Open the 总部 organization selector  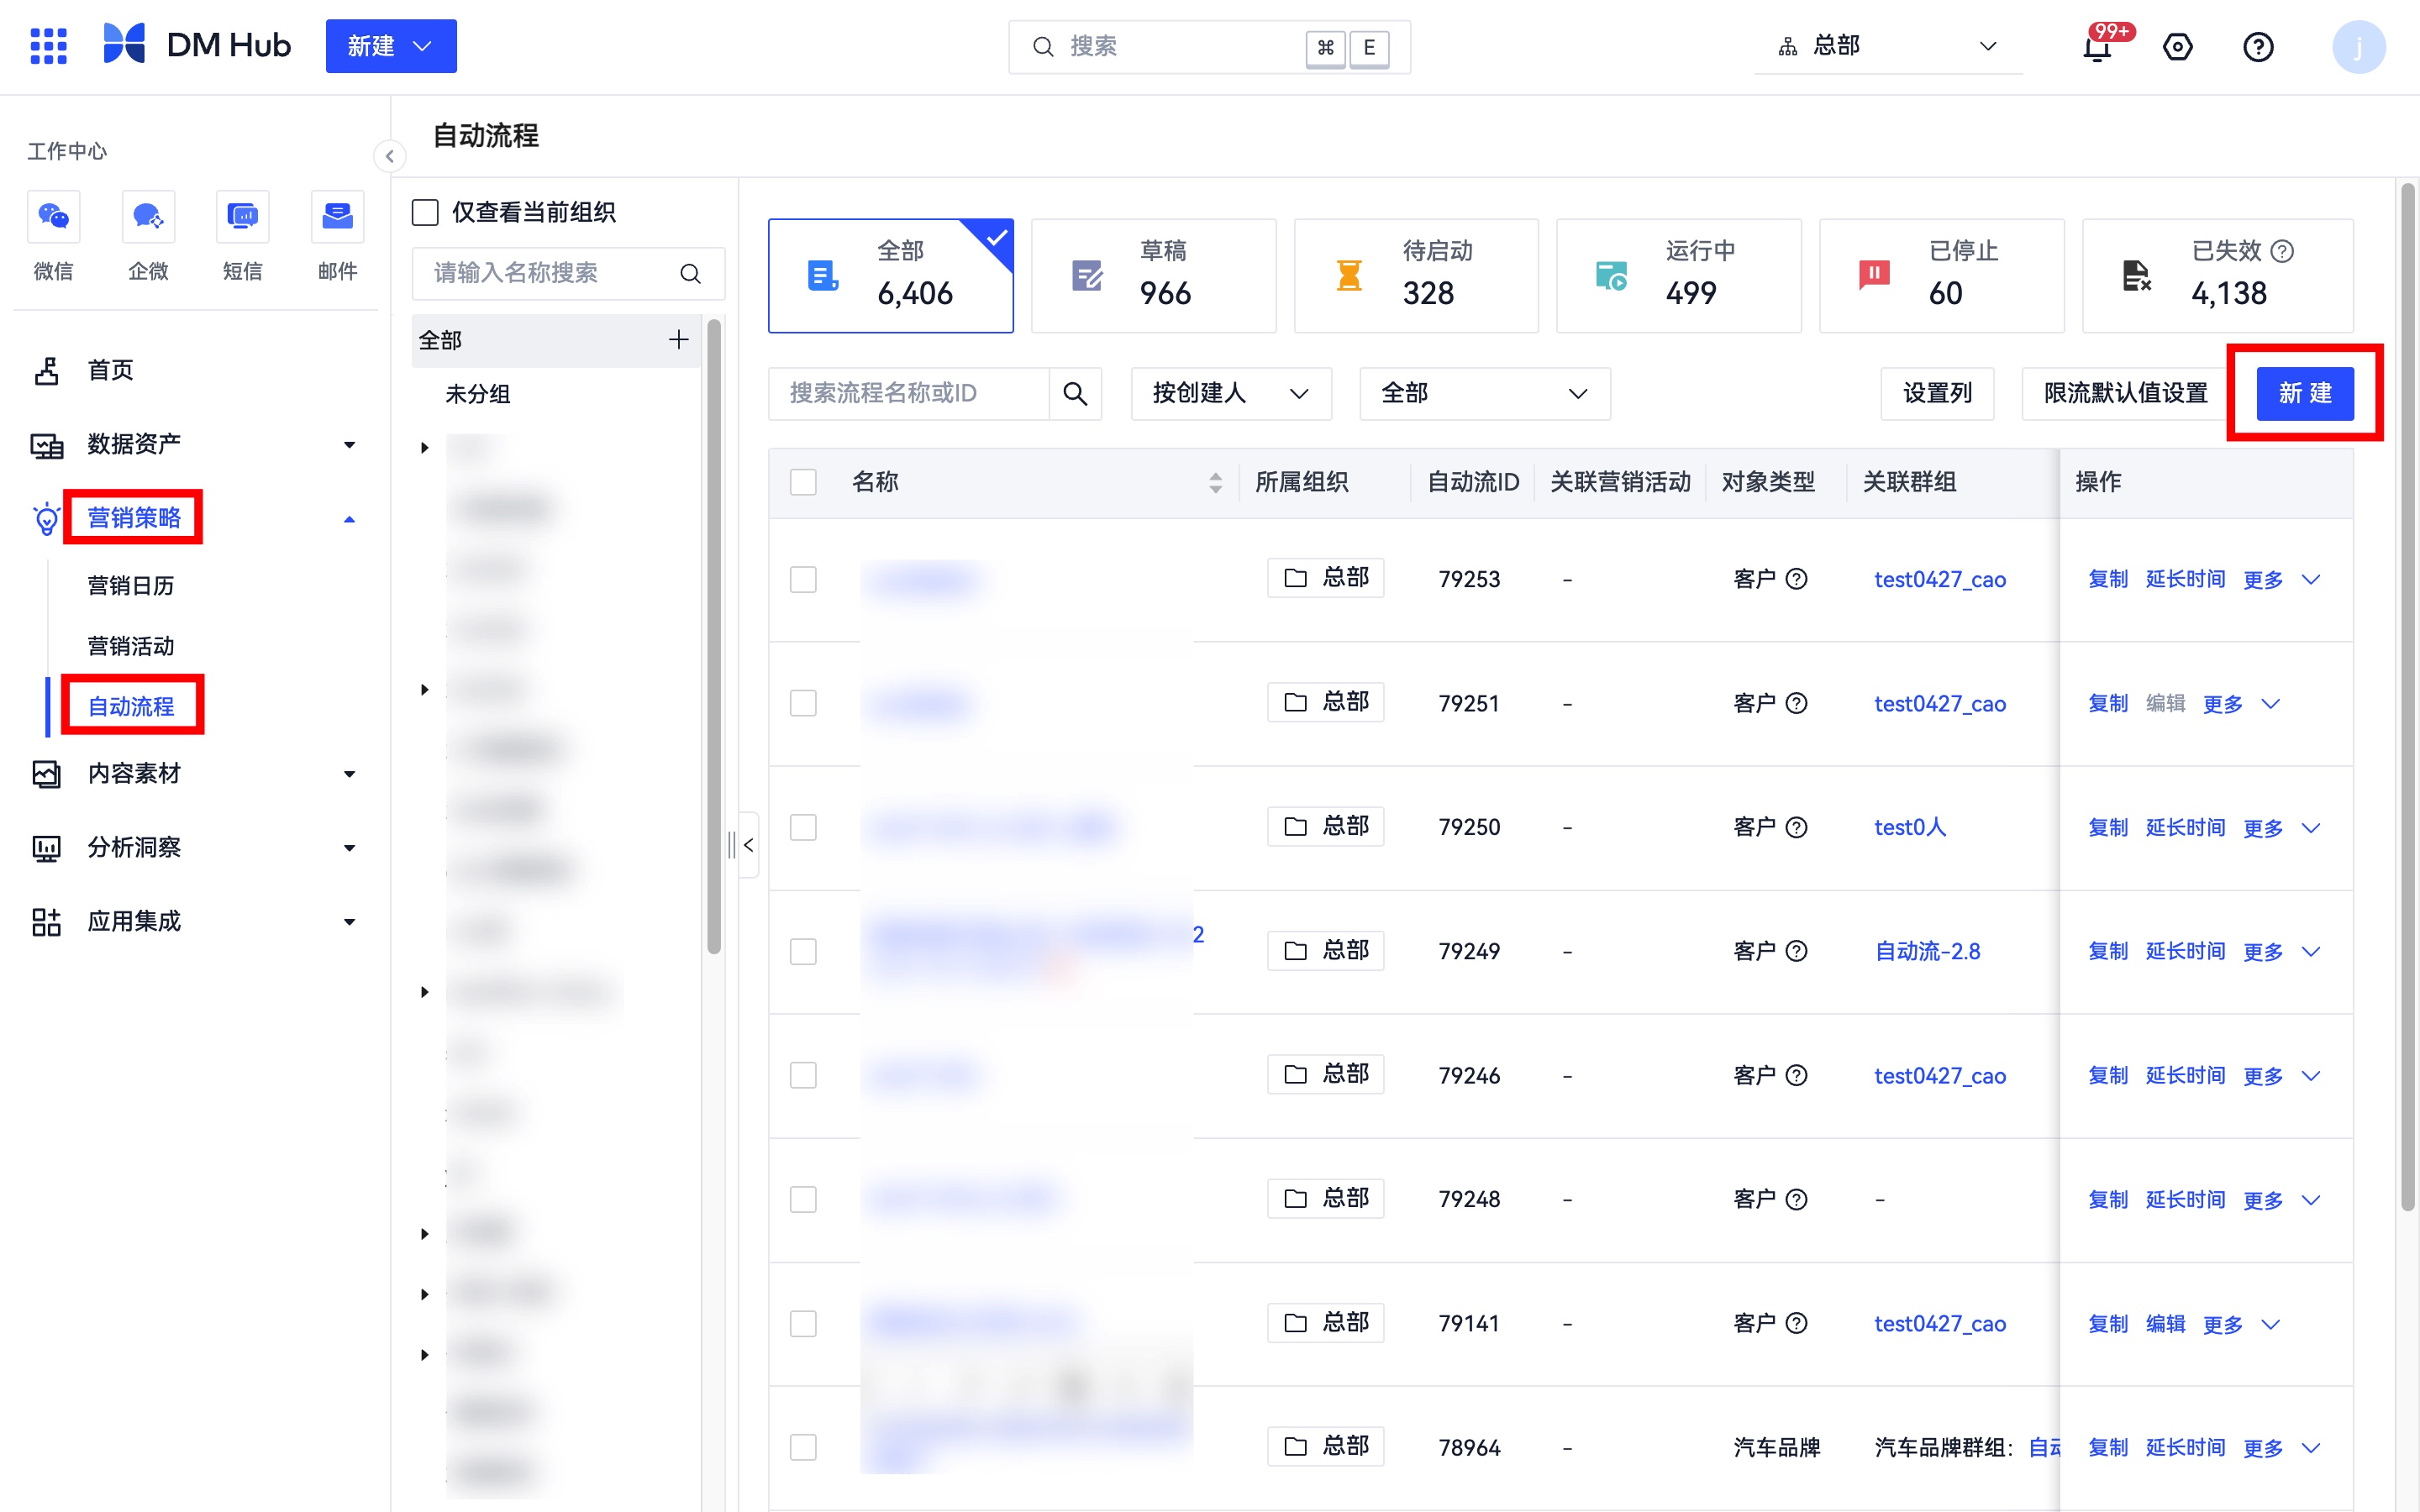(x=1887, y=46)
